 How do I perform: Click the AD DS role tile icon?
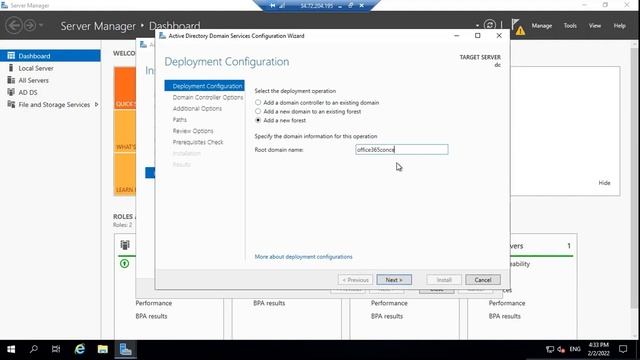[x=125, y=245]
